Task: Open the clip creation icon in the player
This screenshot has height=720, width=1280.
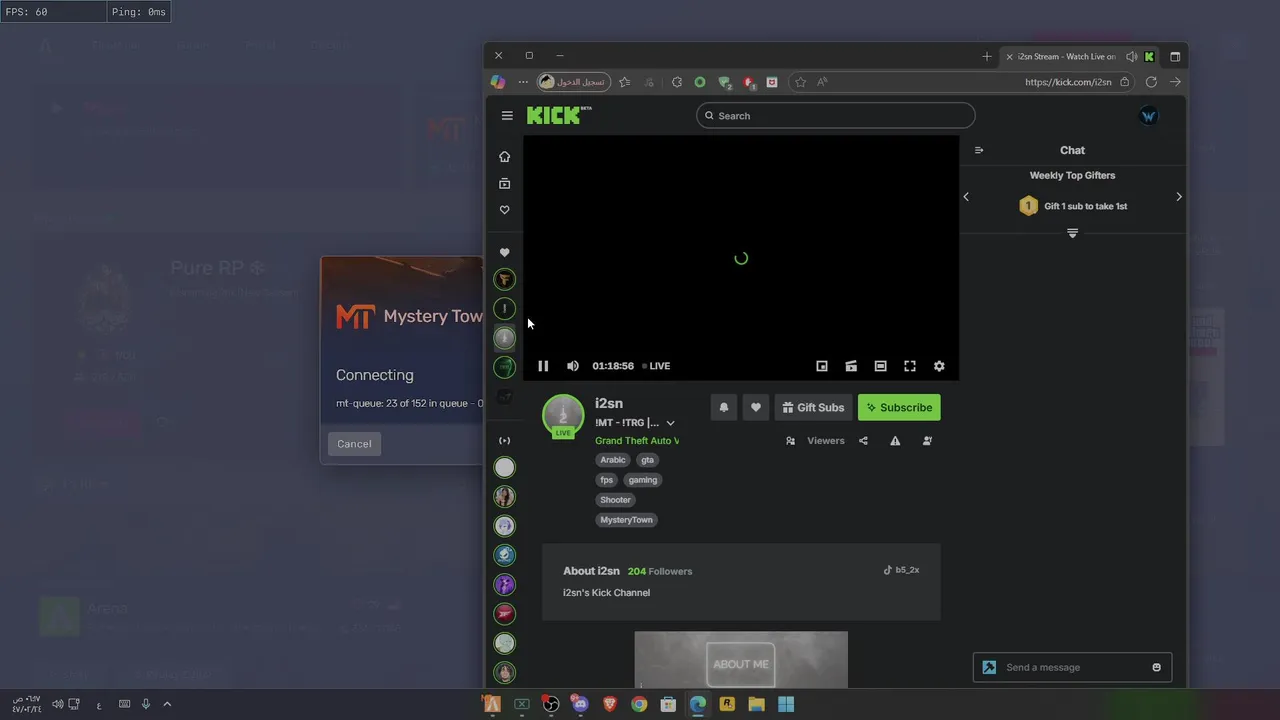Action: point(851,366)
